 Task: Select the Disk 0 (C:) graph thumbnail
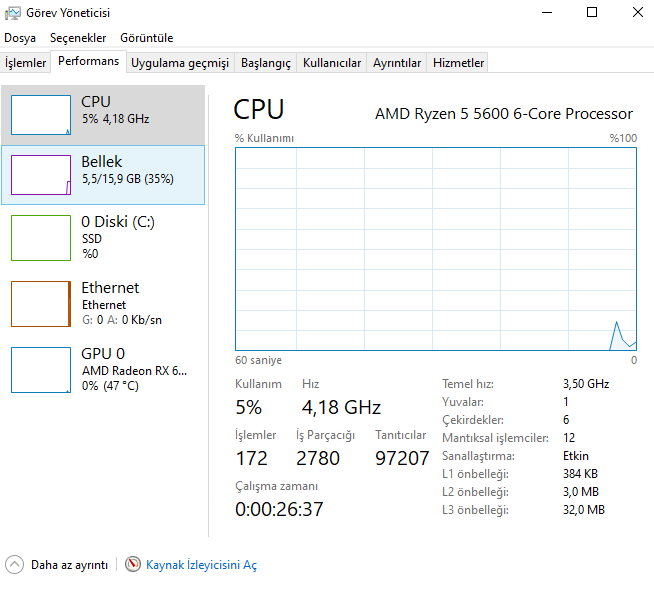[41, 237]
